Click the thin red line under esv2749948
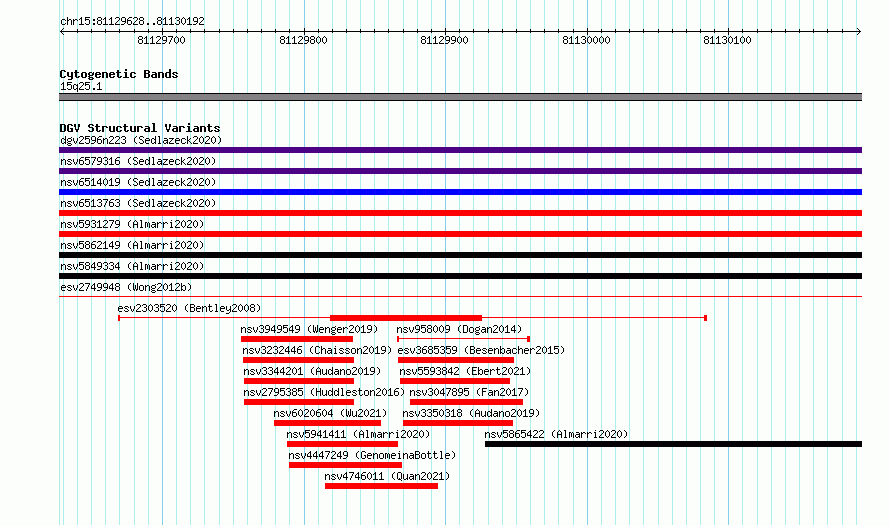The image size is (890, 525). pyautogui.click(x=460, y=296)
